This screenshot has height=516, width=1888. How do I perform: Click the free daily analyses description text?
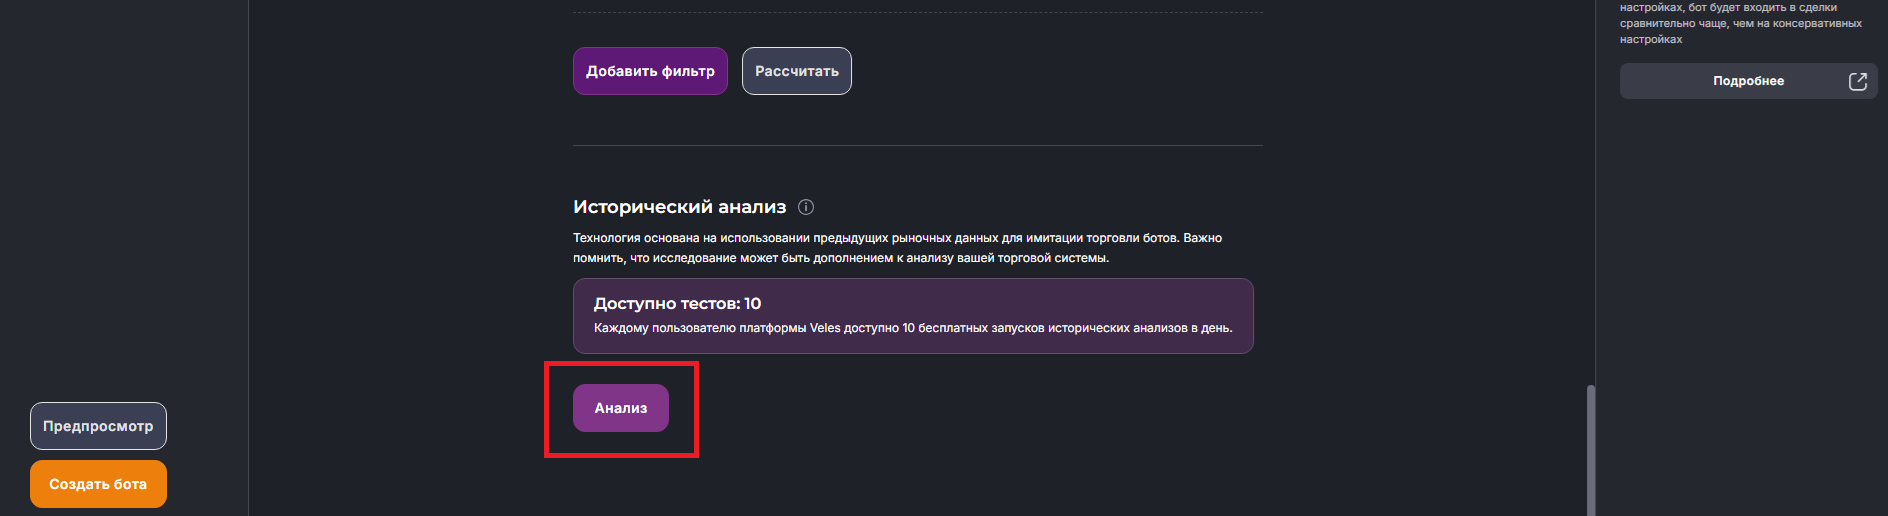(913, 328)
